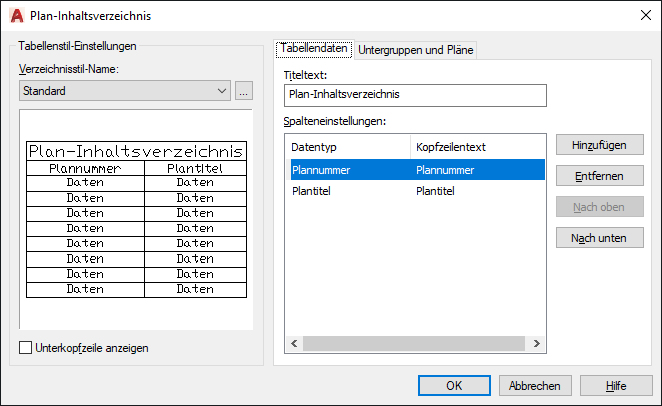Click the Entfernen button
Viewport: 662px width, 406px height.
click(600, 176)
